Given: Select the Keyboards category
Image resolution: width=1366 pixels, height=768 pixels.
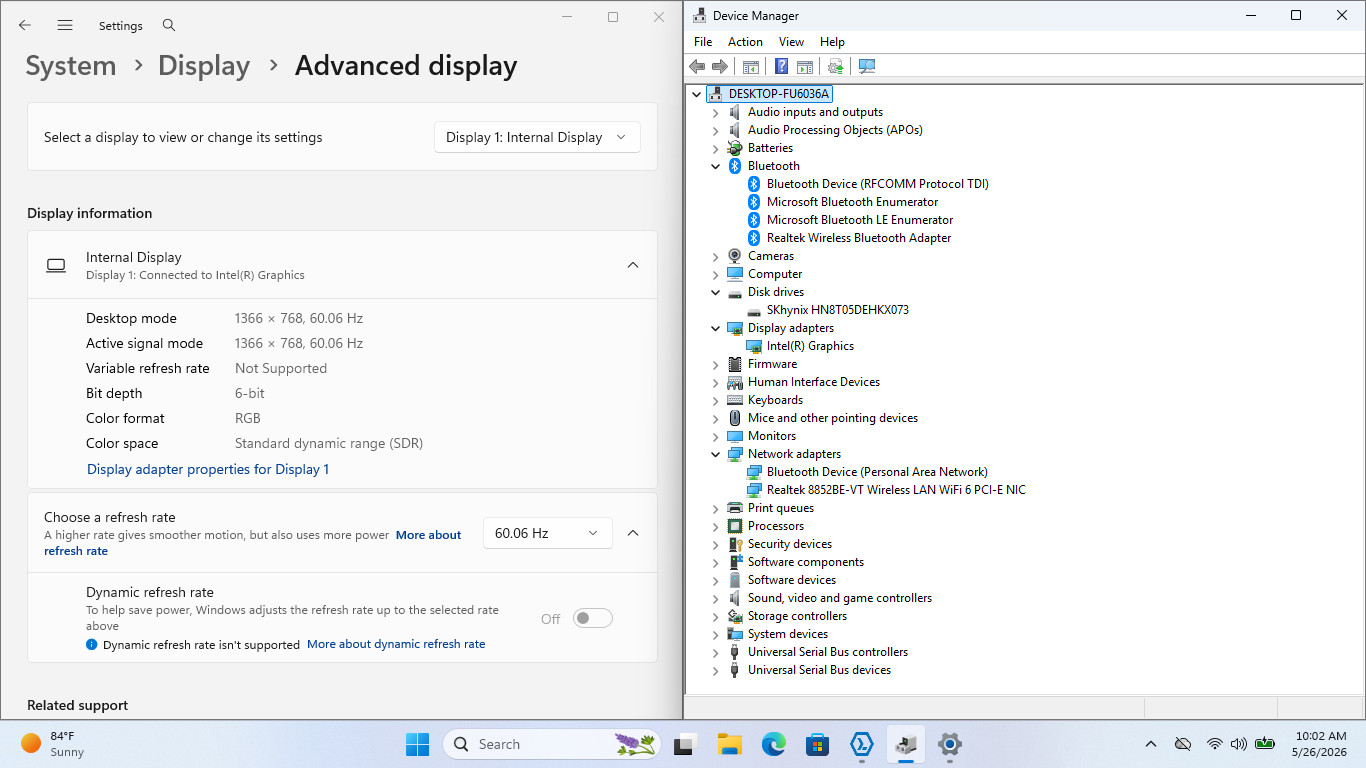Looking at the screenshot, I should (x=775, y=400).
